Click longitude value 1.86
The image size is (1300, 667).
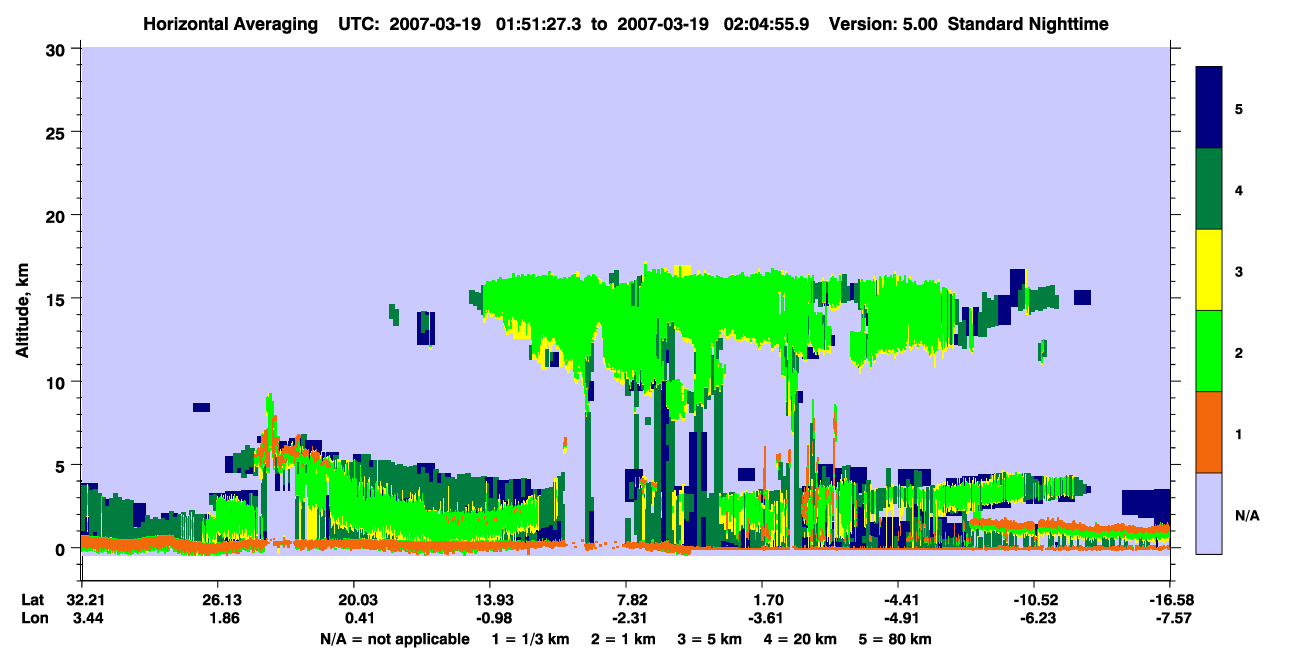(x=226, y=619)
